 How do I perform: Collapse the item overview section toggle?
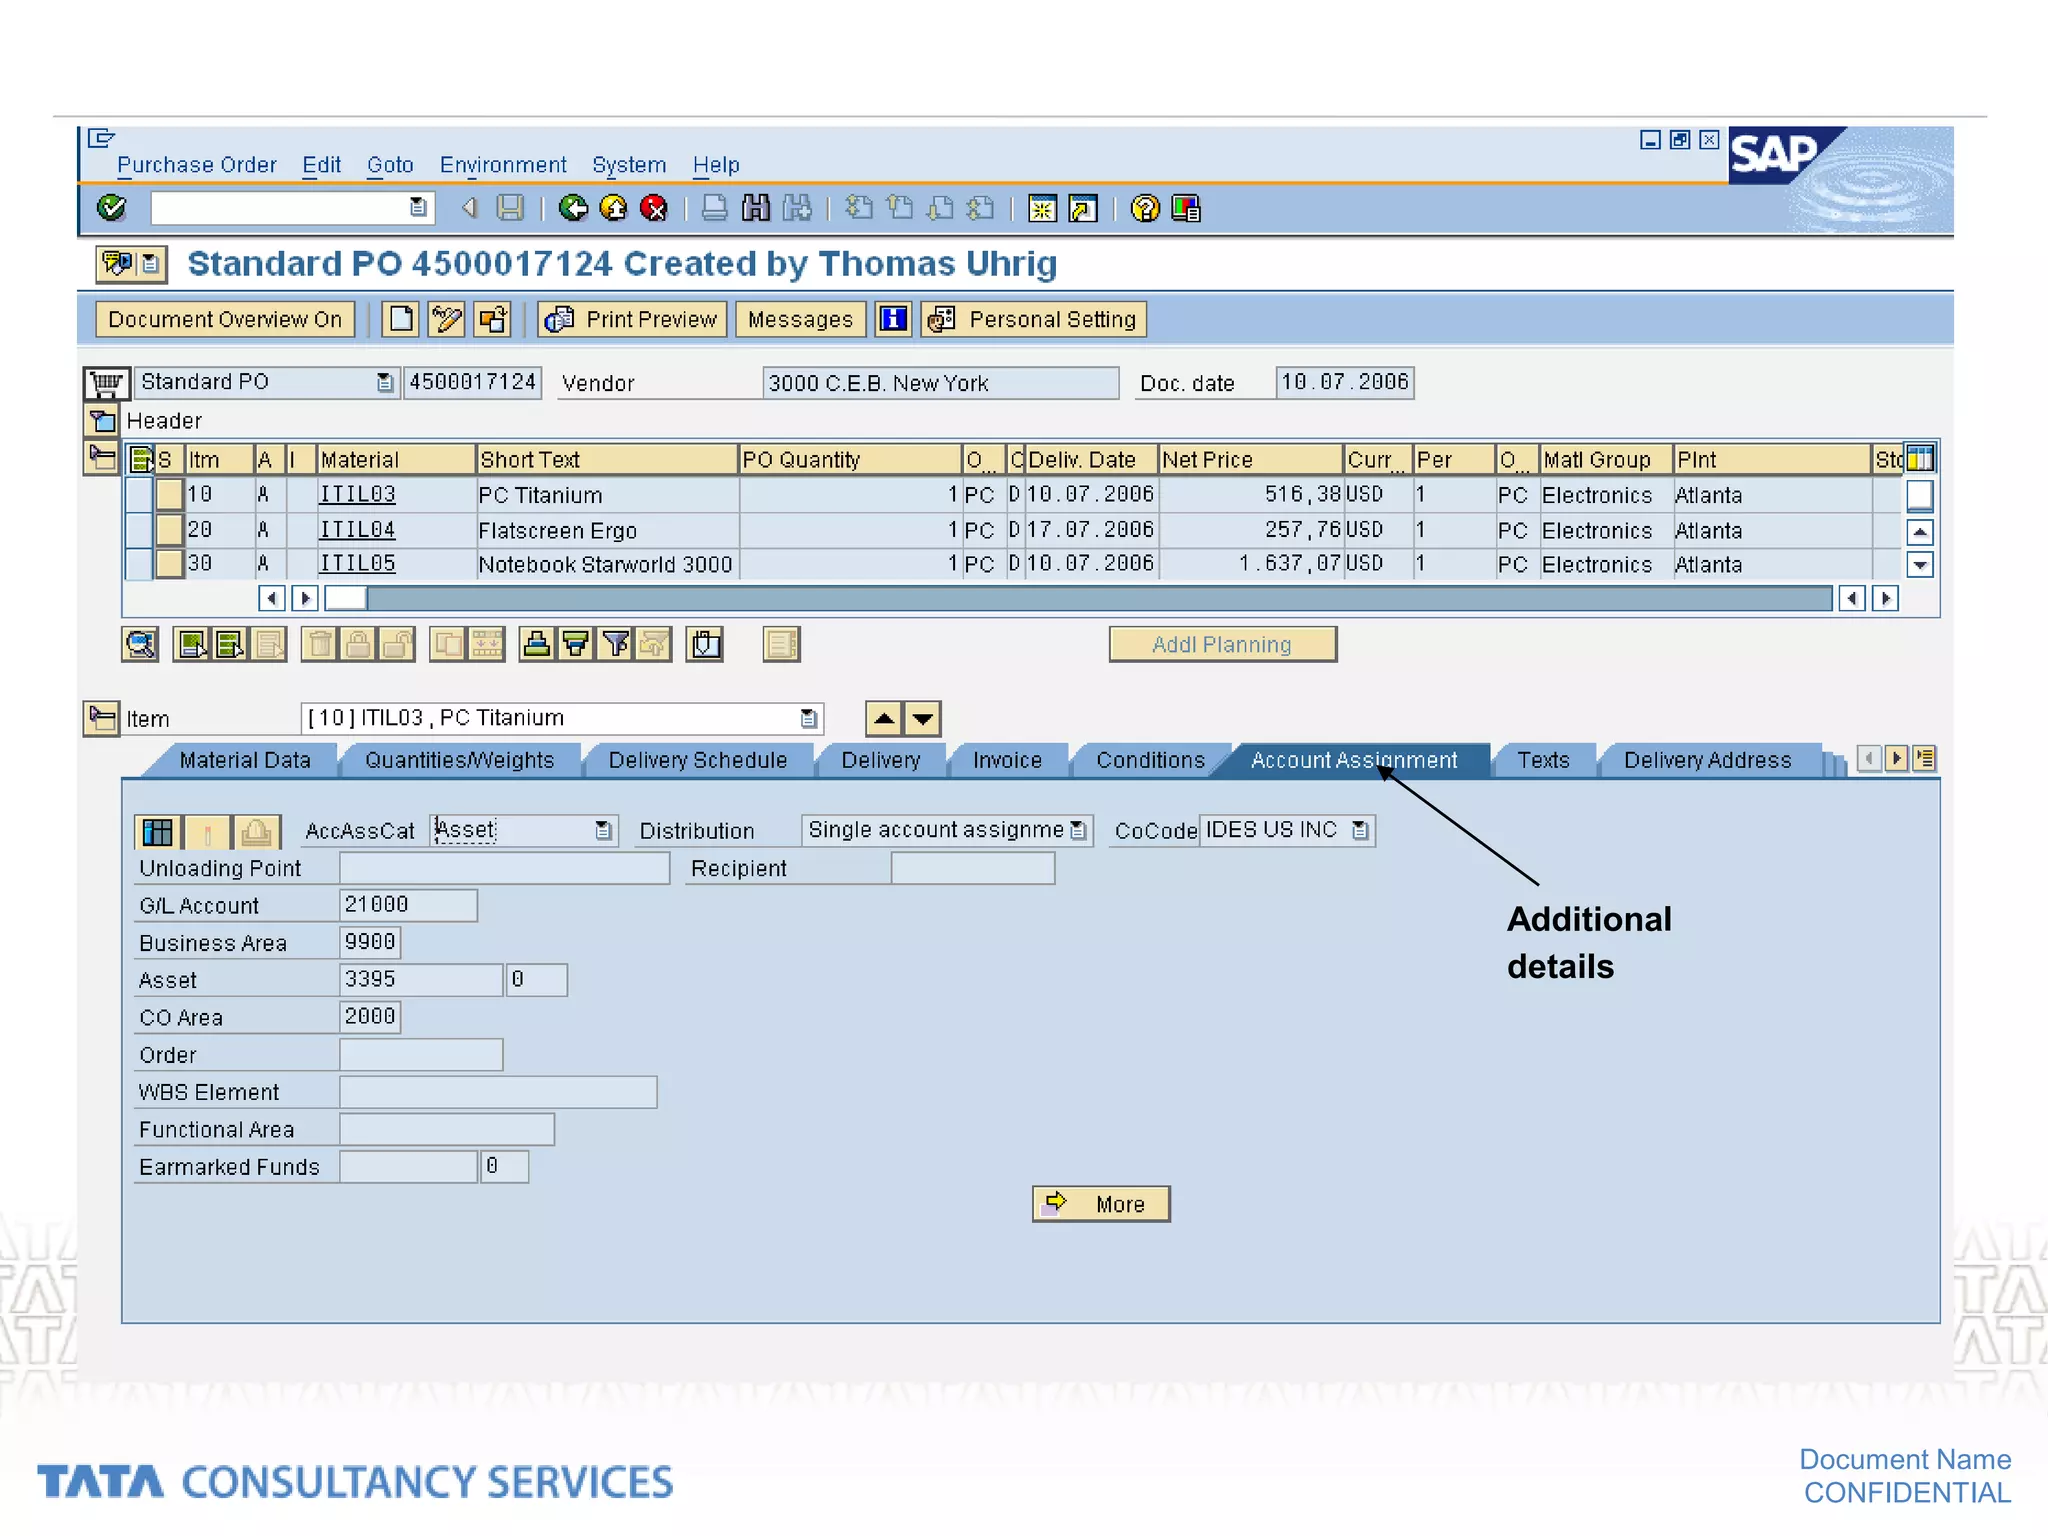coord(102,458)
